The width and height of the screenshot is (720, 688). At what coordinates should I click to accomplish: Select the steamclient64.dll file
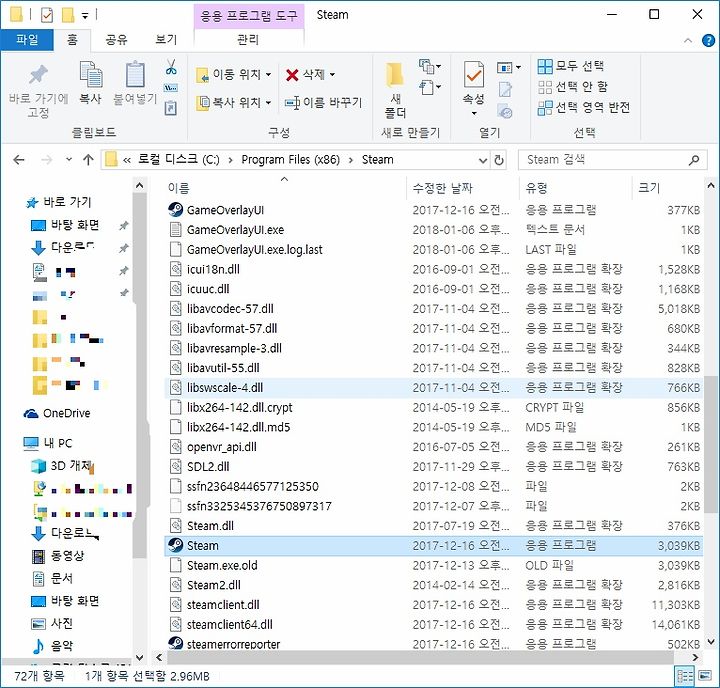(433, 625)
